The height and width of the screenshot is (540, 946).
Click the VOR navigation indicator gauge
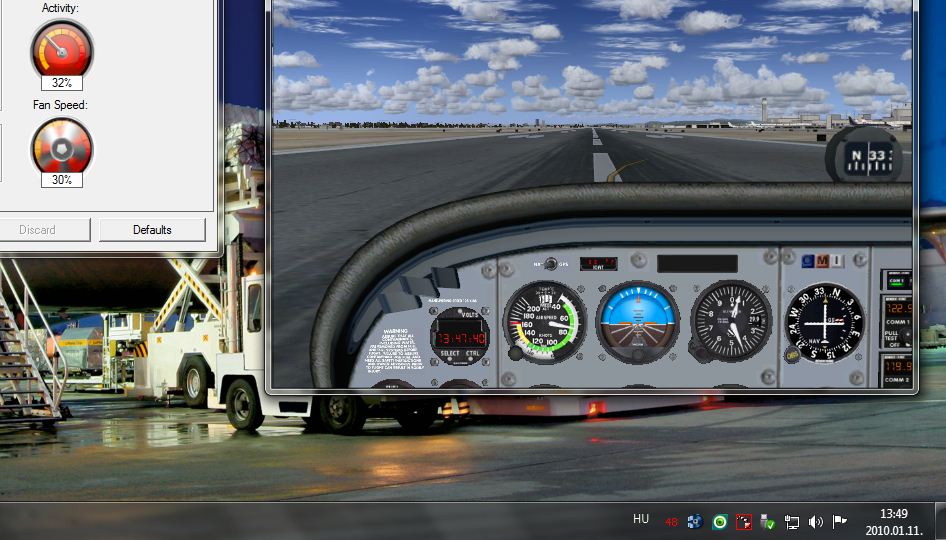pyautogui.click(x=824, y=322)
